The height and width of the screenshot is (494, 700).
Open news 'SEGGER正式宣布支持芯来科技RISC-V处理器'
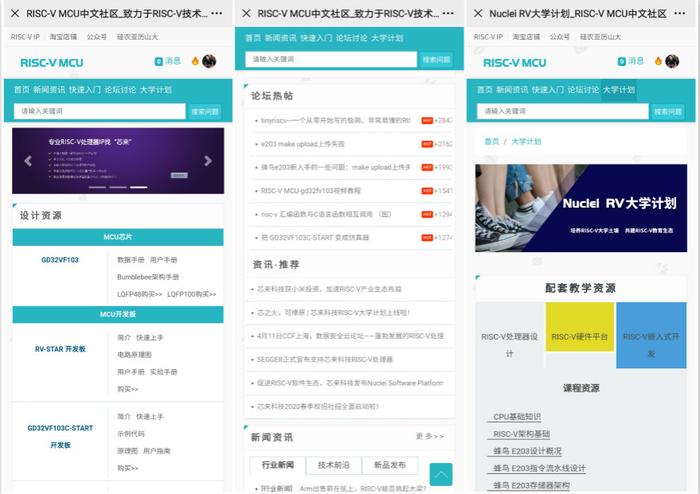(325, 359)
